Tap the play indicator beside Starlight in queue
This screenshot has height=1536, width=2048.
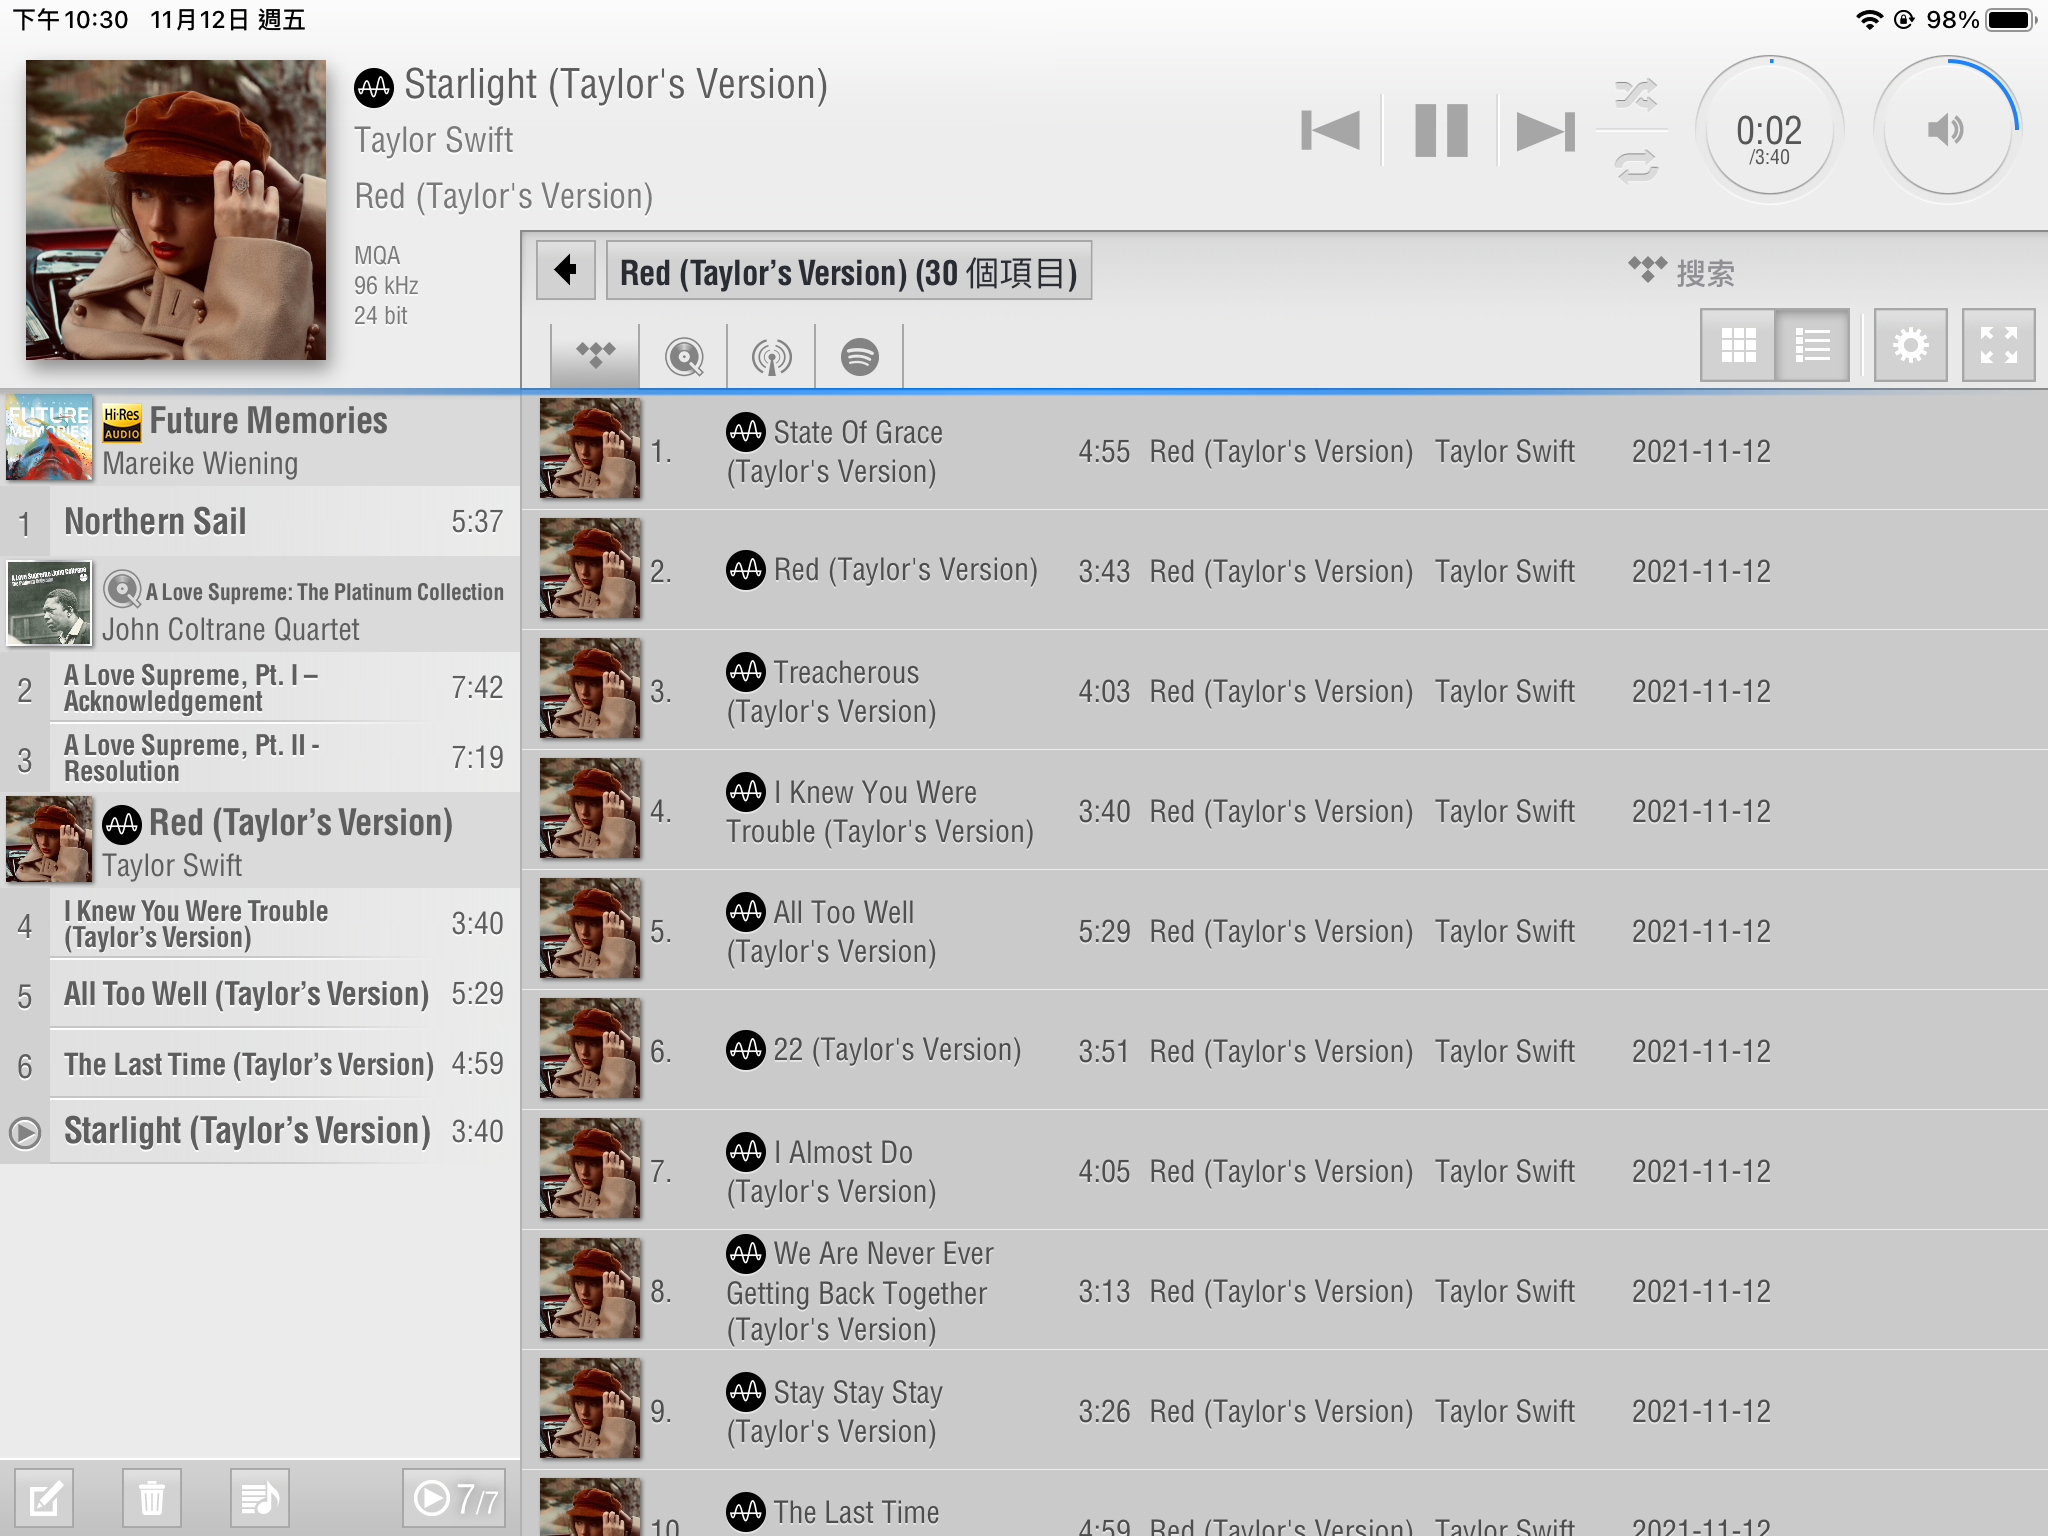click(24, 1133)
